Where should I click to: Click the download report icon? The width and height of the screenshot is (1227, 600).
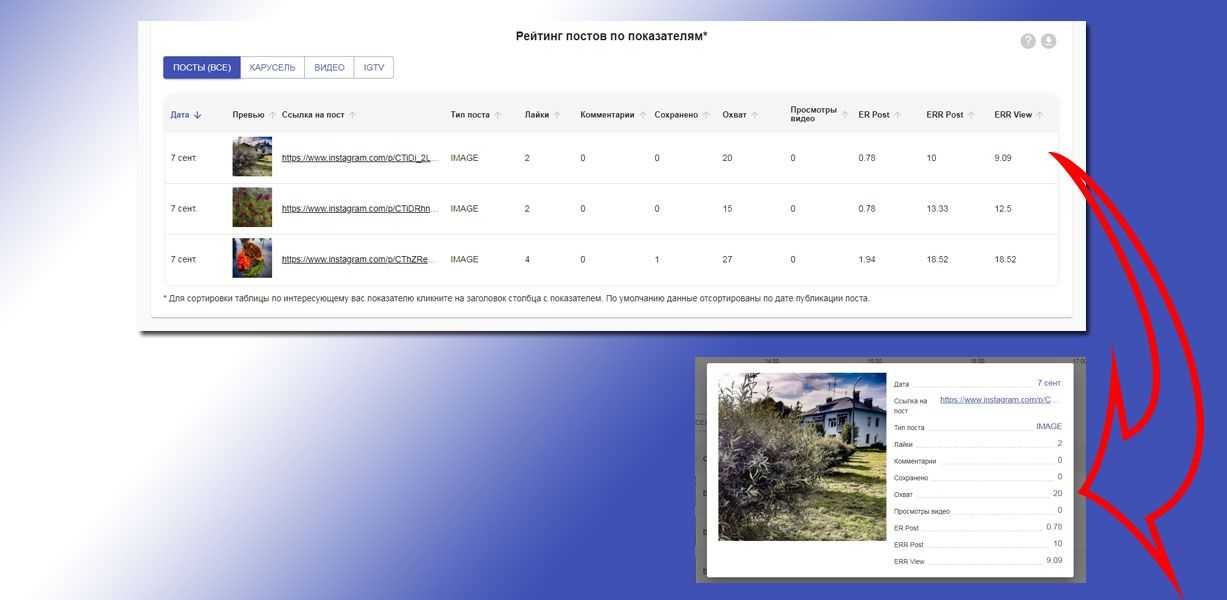(1048, 41)
